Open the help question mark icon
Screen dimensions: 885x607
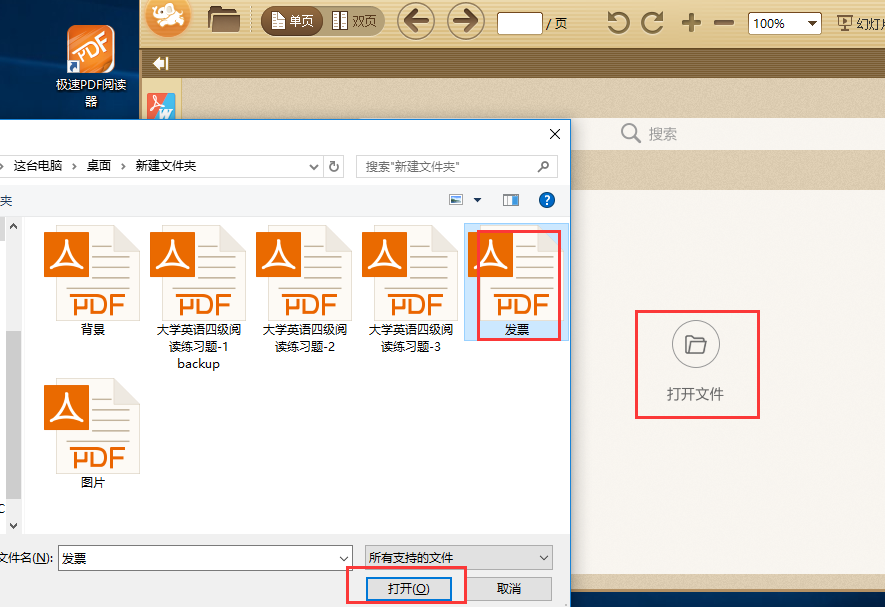click(x=546, y=200)
